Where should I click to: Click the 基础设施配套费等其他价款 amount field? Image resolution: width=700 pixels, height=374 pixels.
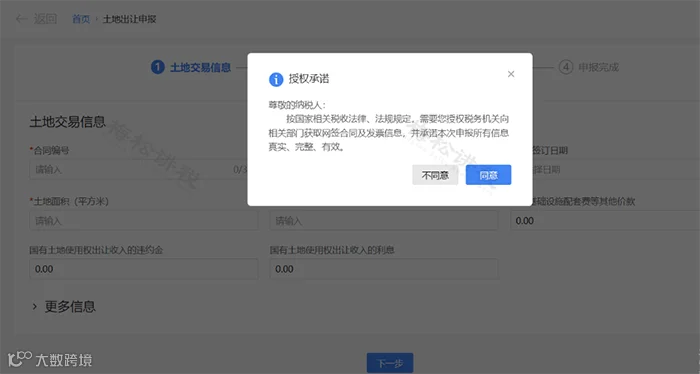[605, 220]
